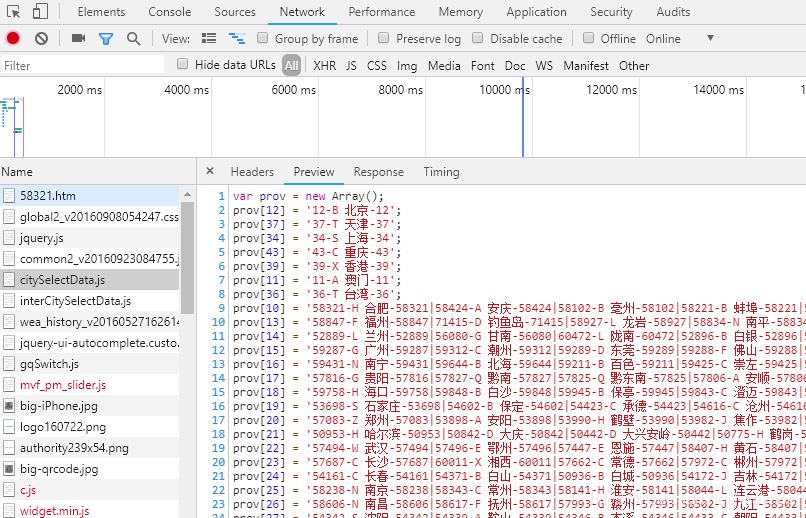
Task: Show the Headers tab of request
Action: pyautogui.click(x=252, y=172)
